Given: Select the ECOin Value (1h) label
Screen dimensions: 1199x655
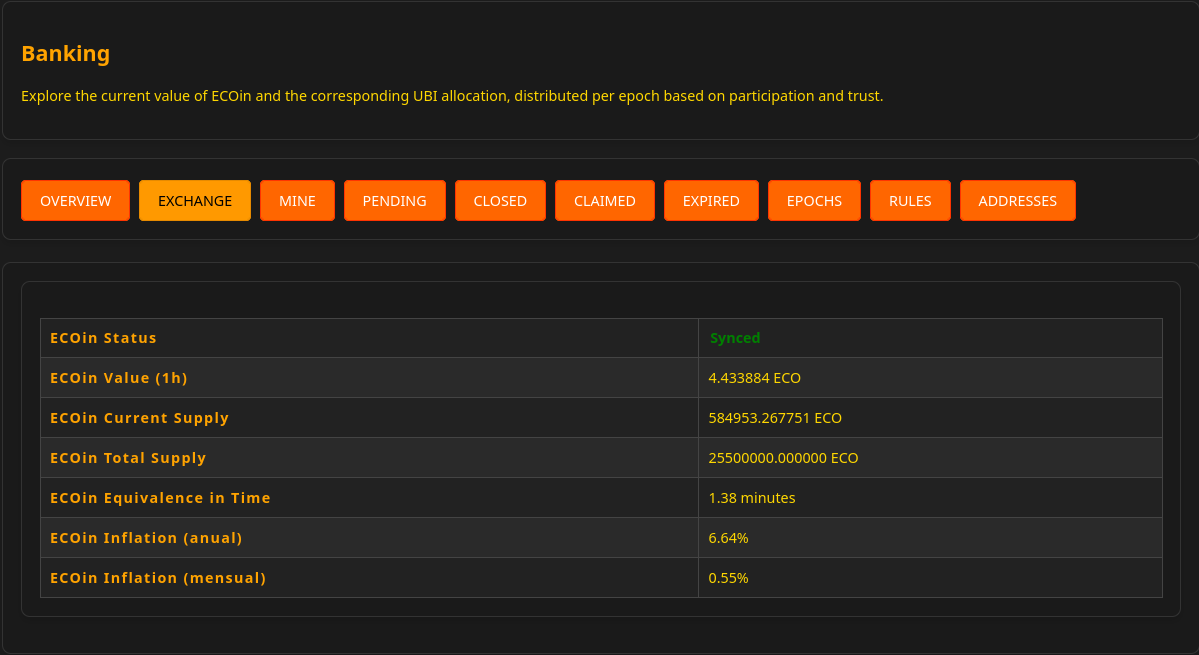Looking at the screenshot, I should pyautogui.click(x=119, y=378).
